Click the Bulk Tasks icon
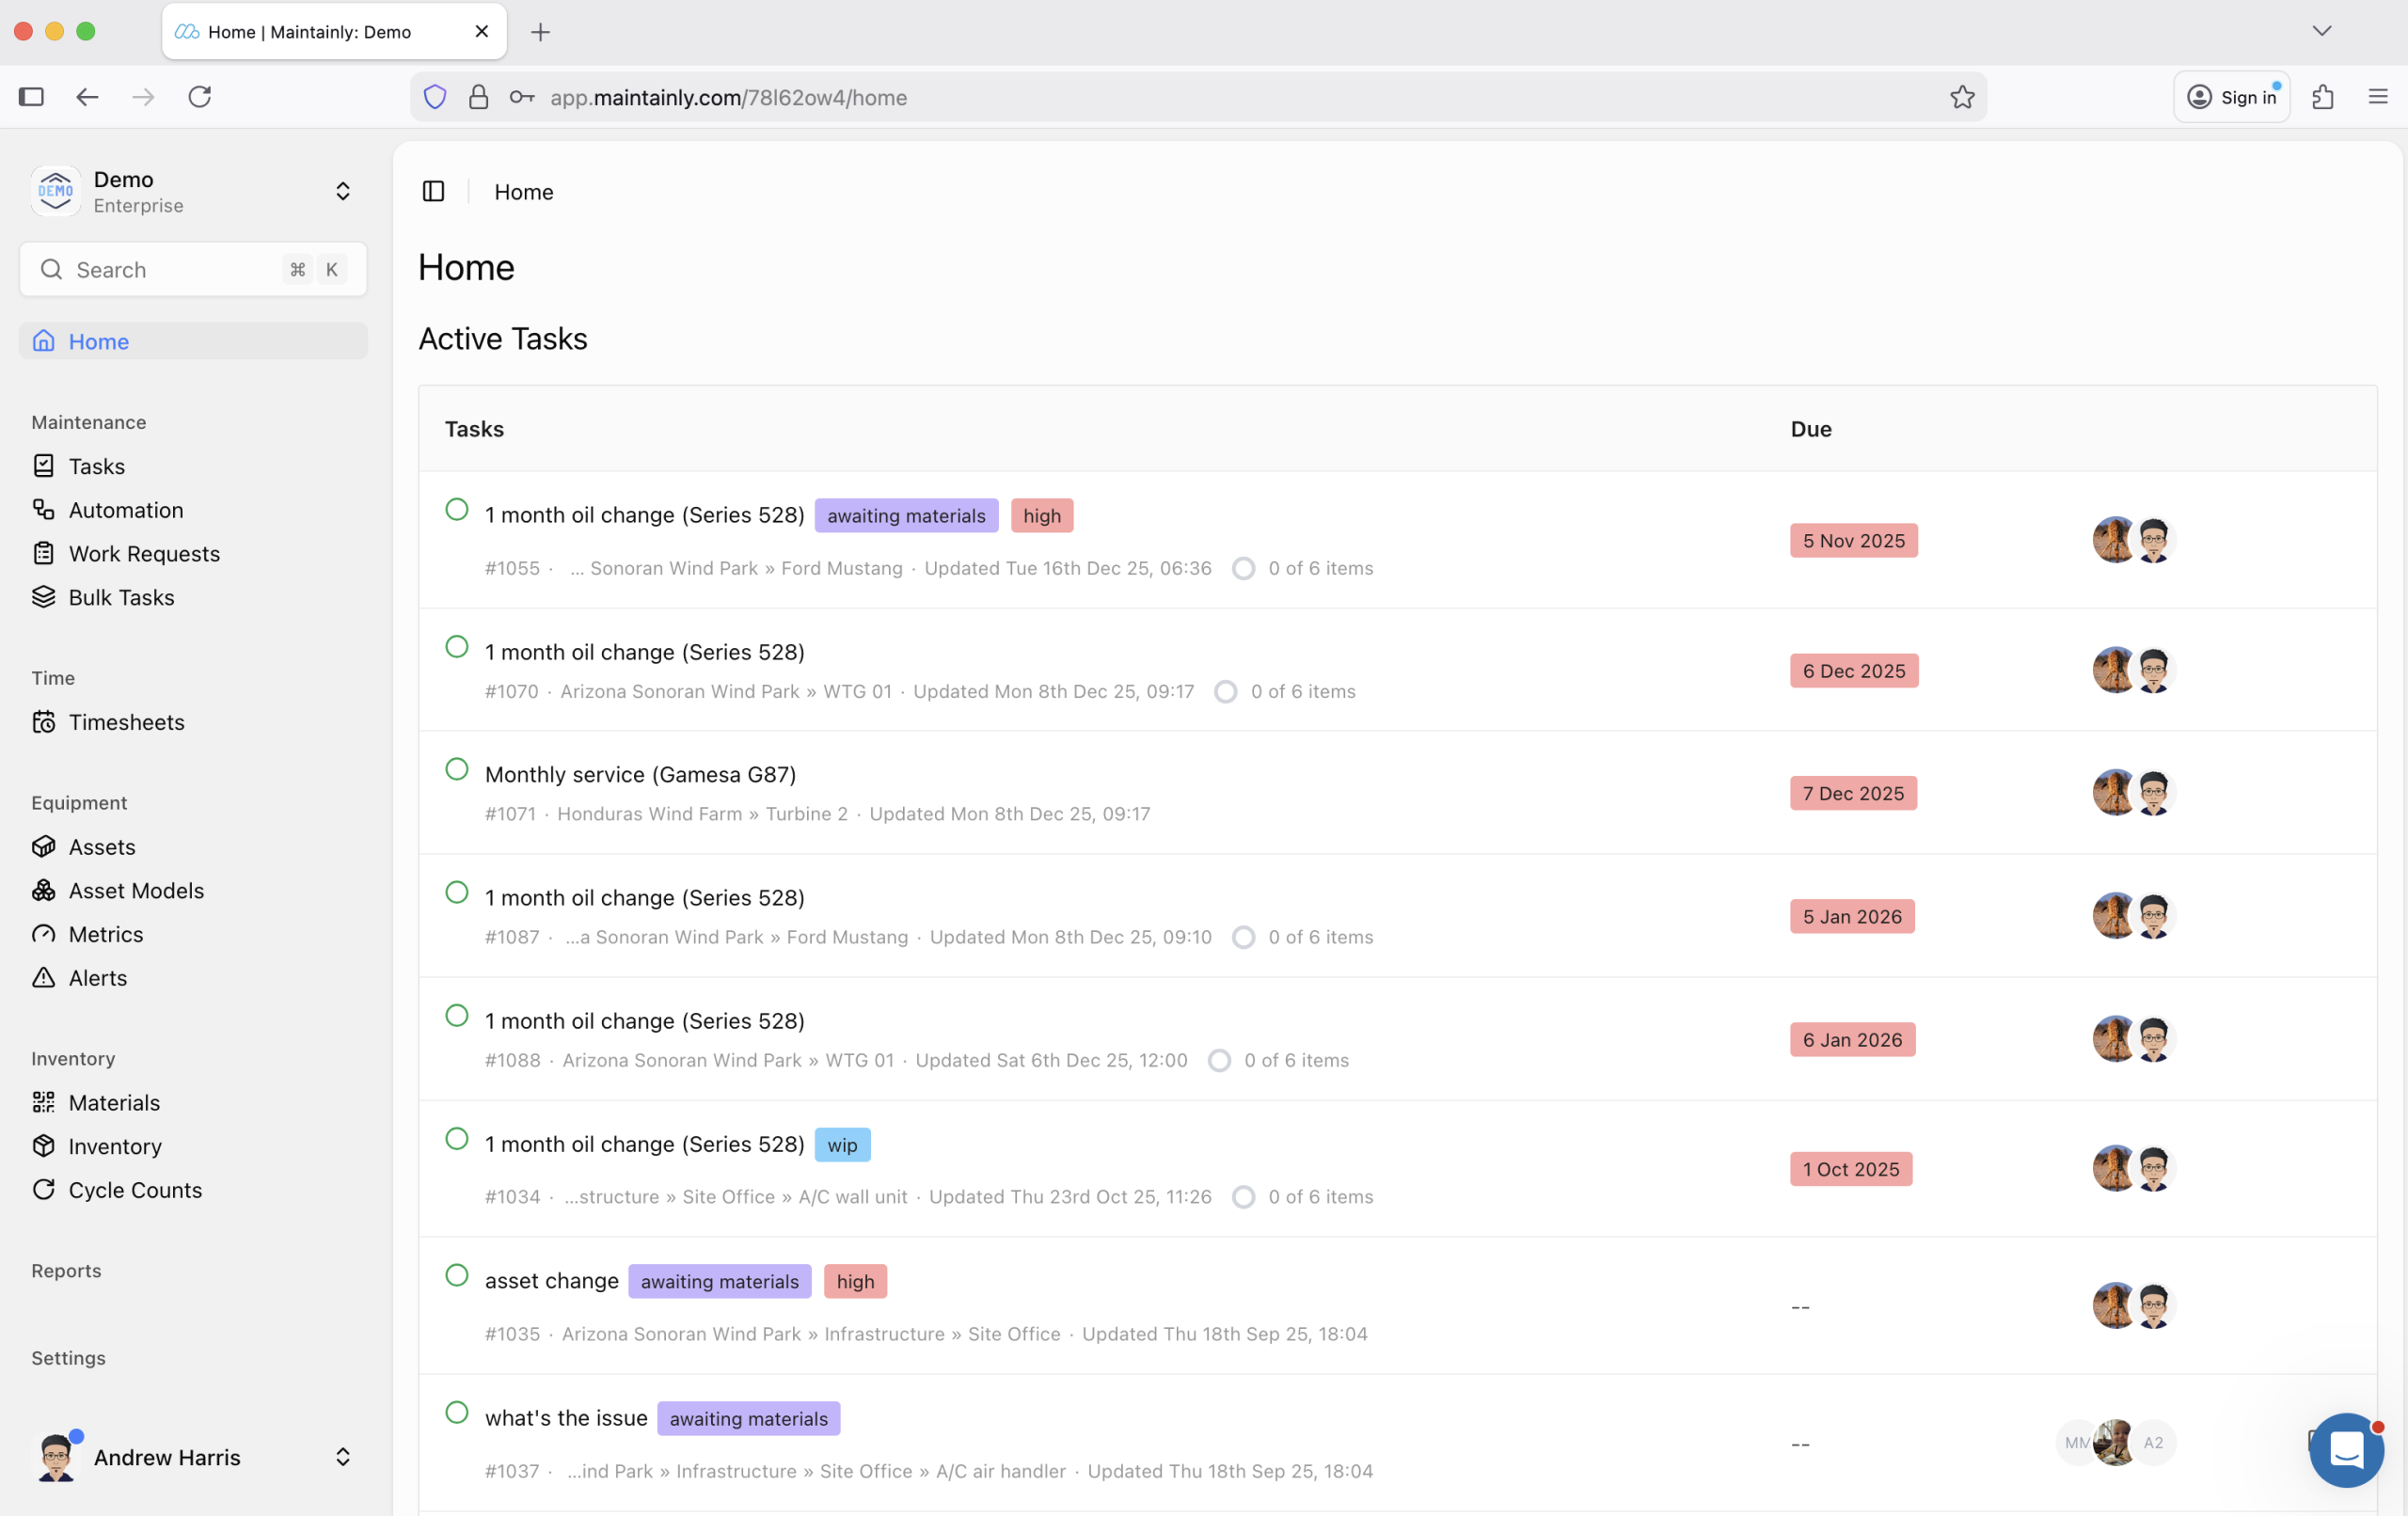The height and width of the screenshot is (1516, 2408). point(44,597)
